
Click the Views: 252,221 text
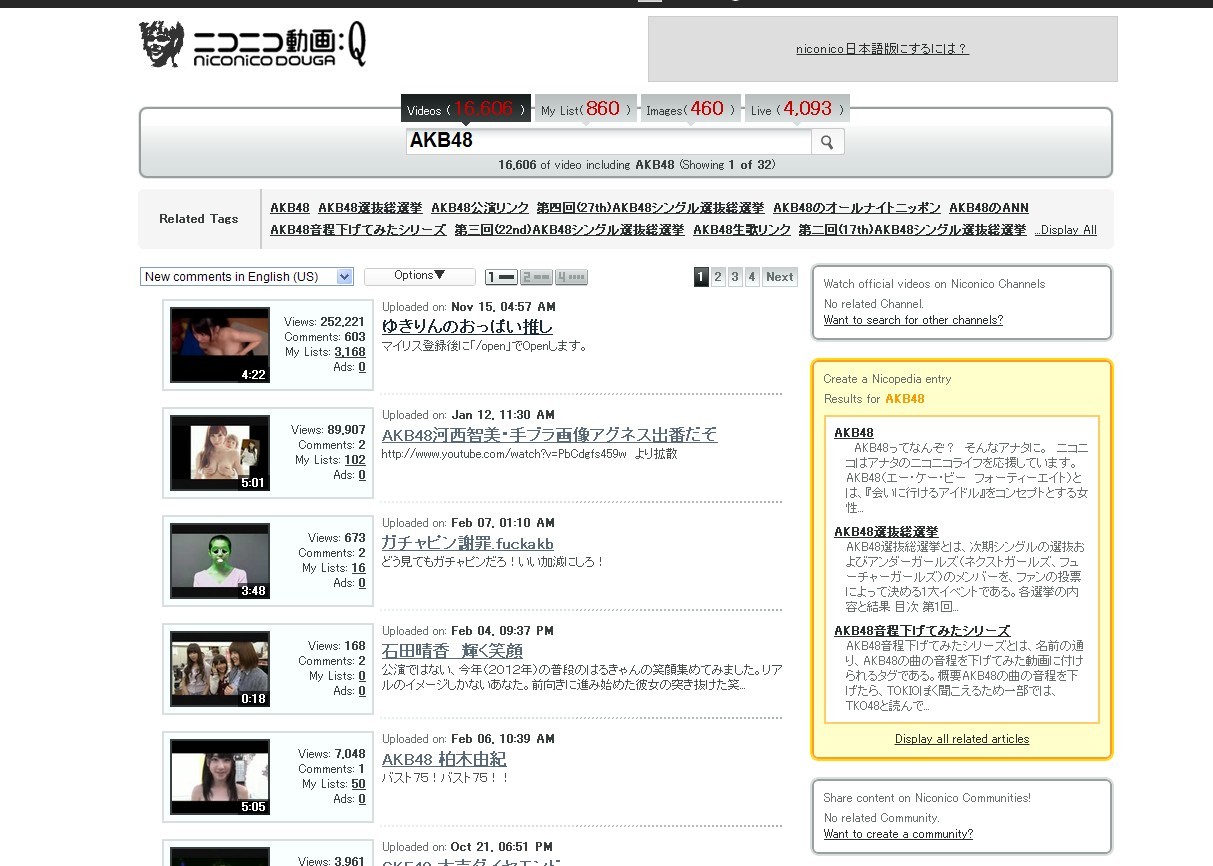pyautogui.click(x=325, y=322)
